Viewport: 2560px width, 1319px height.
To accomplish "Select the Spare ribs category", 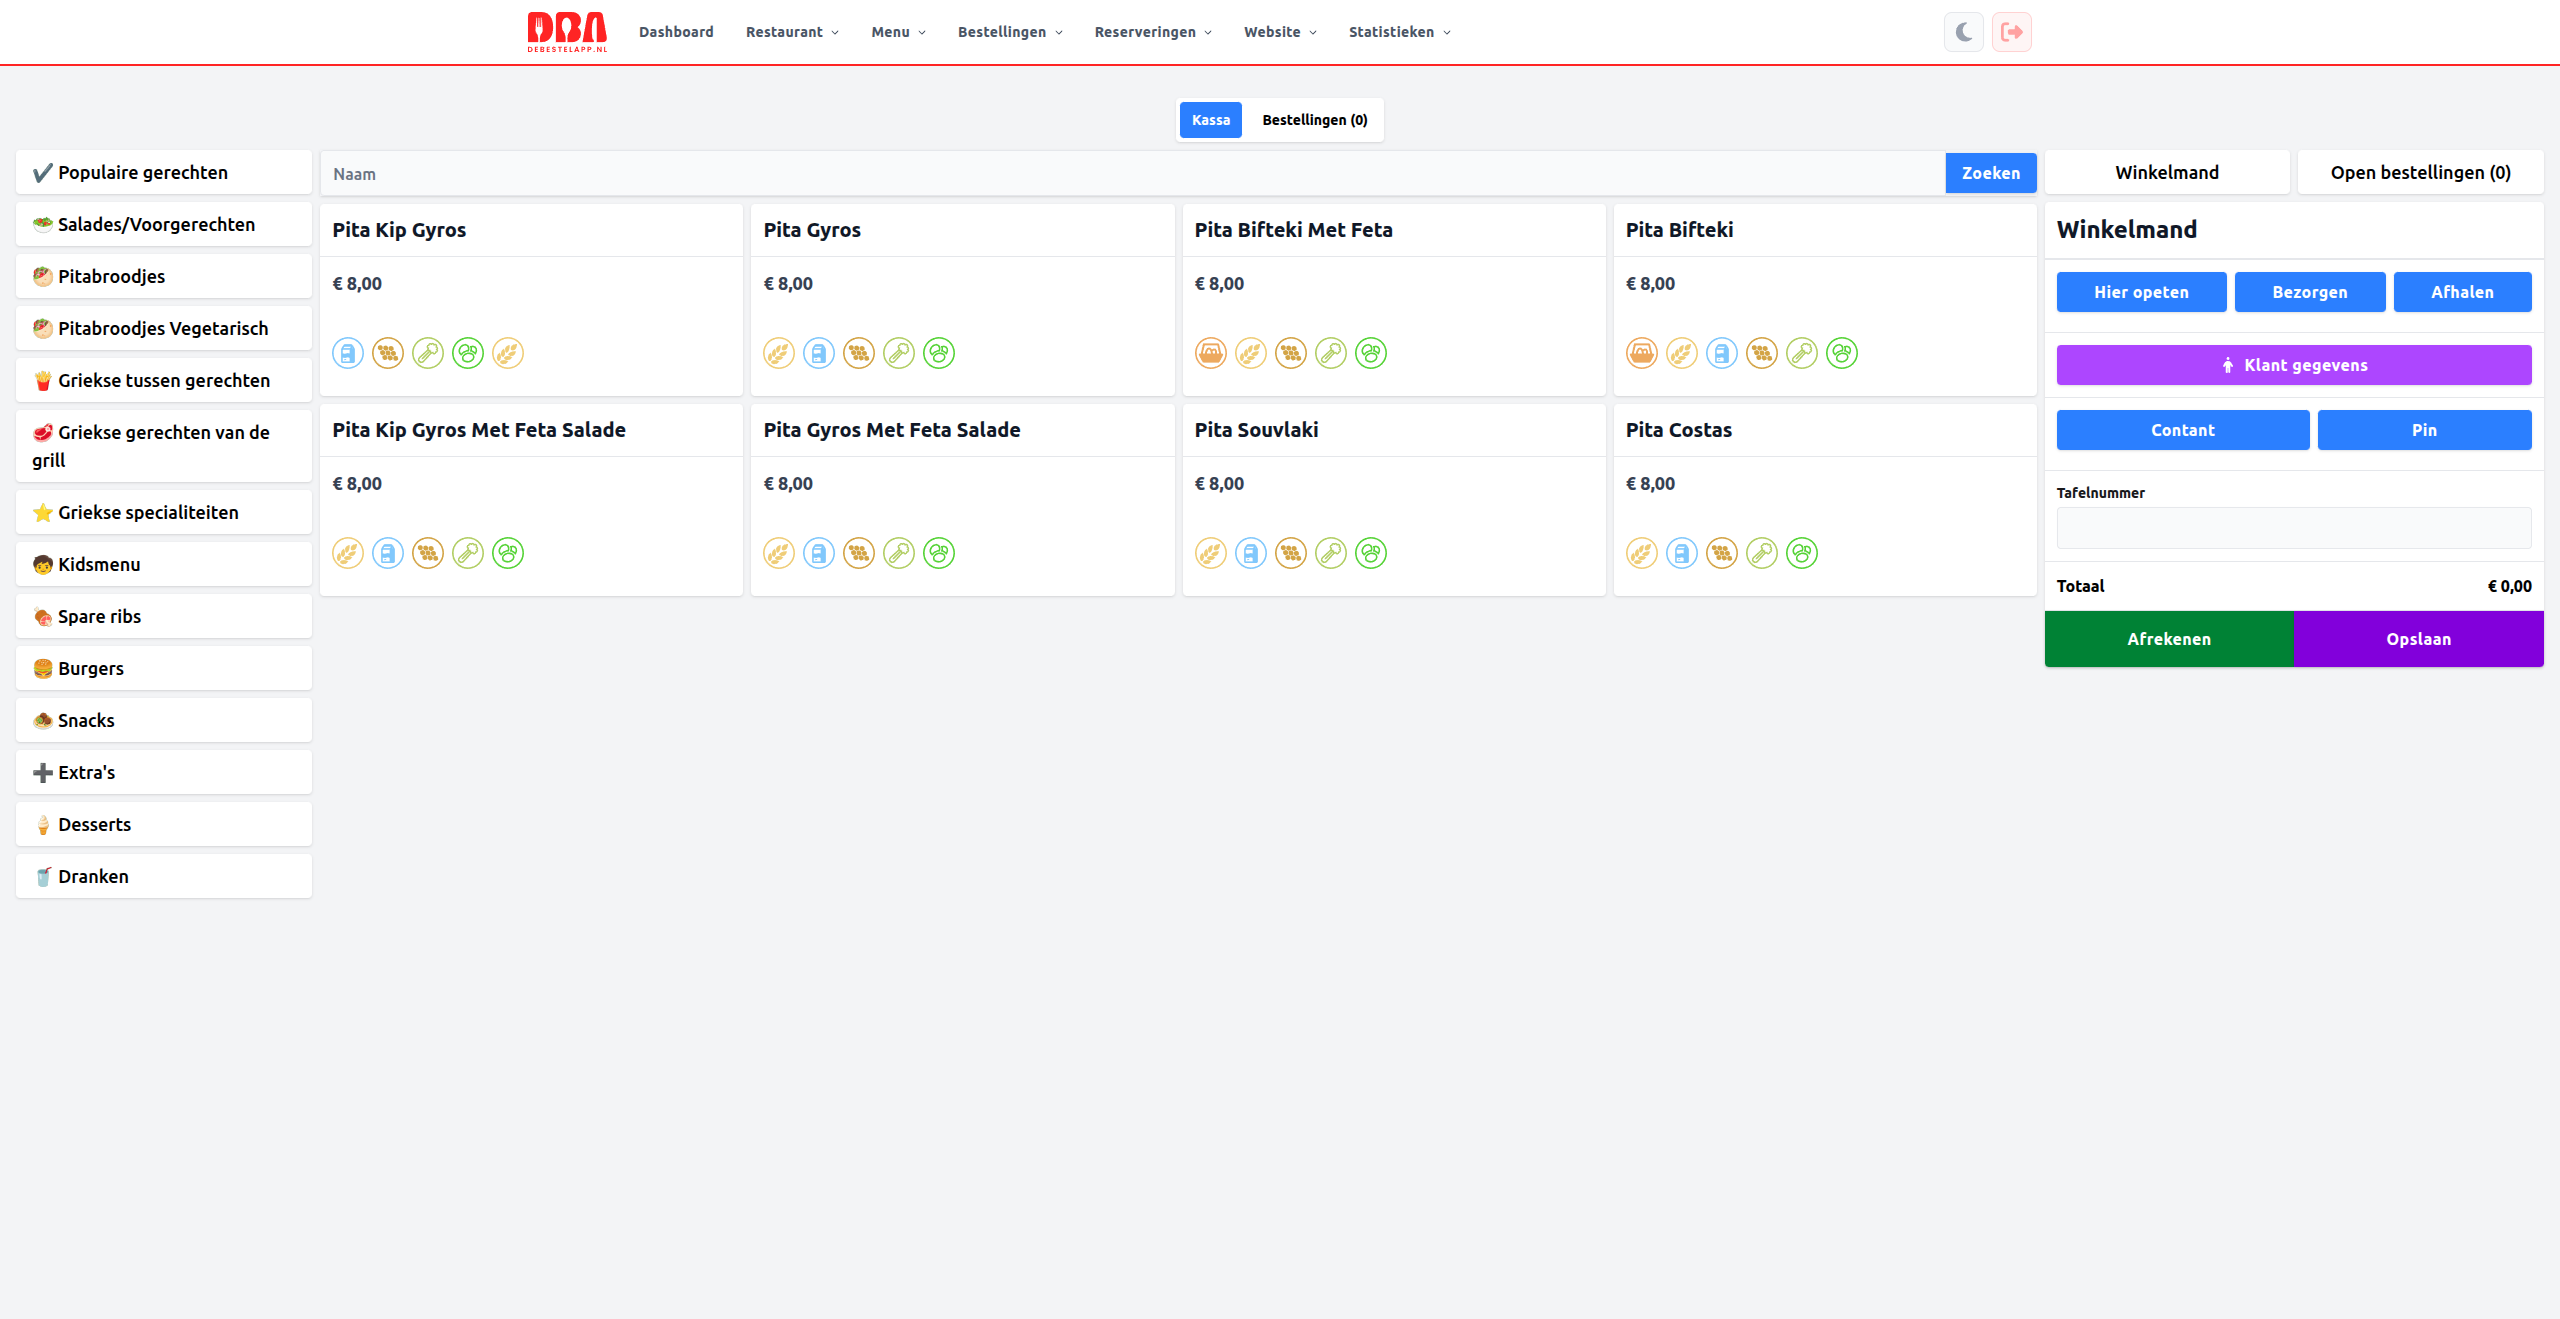I will [x=164, y=617].
